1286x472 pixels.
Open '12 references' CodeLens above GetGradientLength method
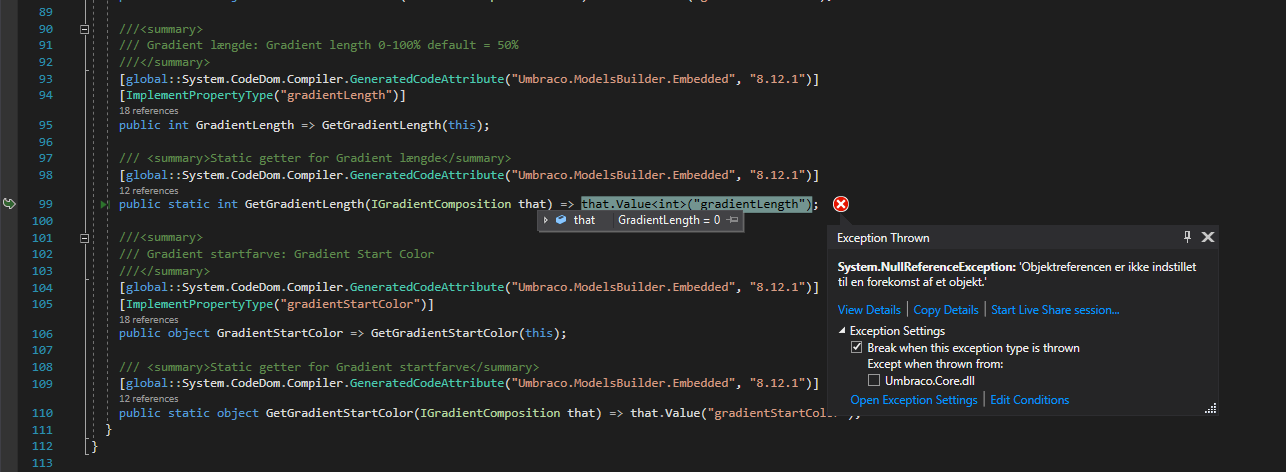tap(149, 190)
